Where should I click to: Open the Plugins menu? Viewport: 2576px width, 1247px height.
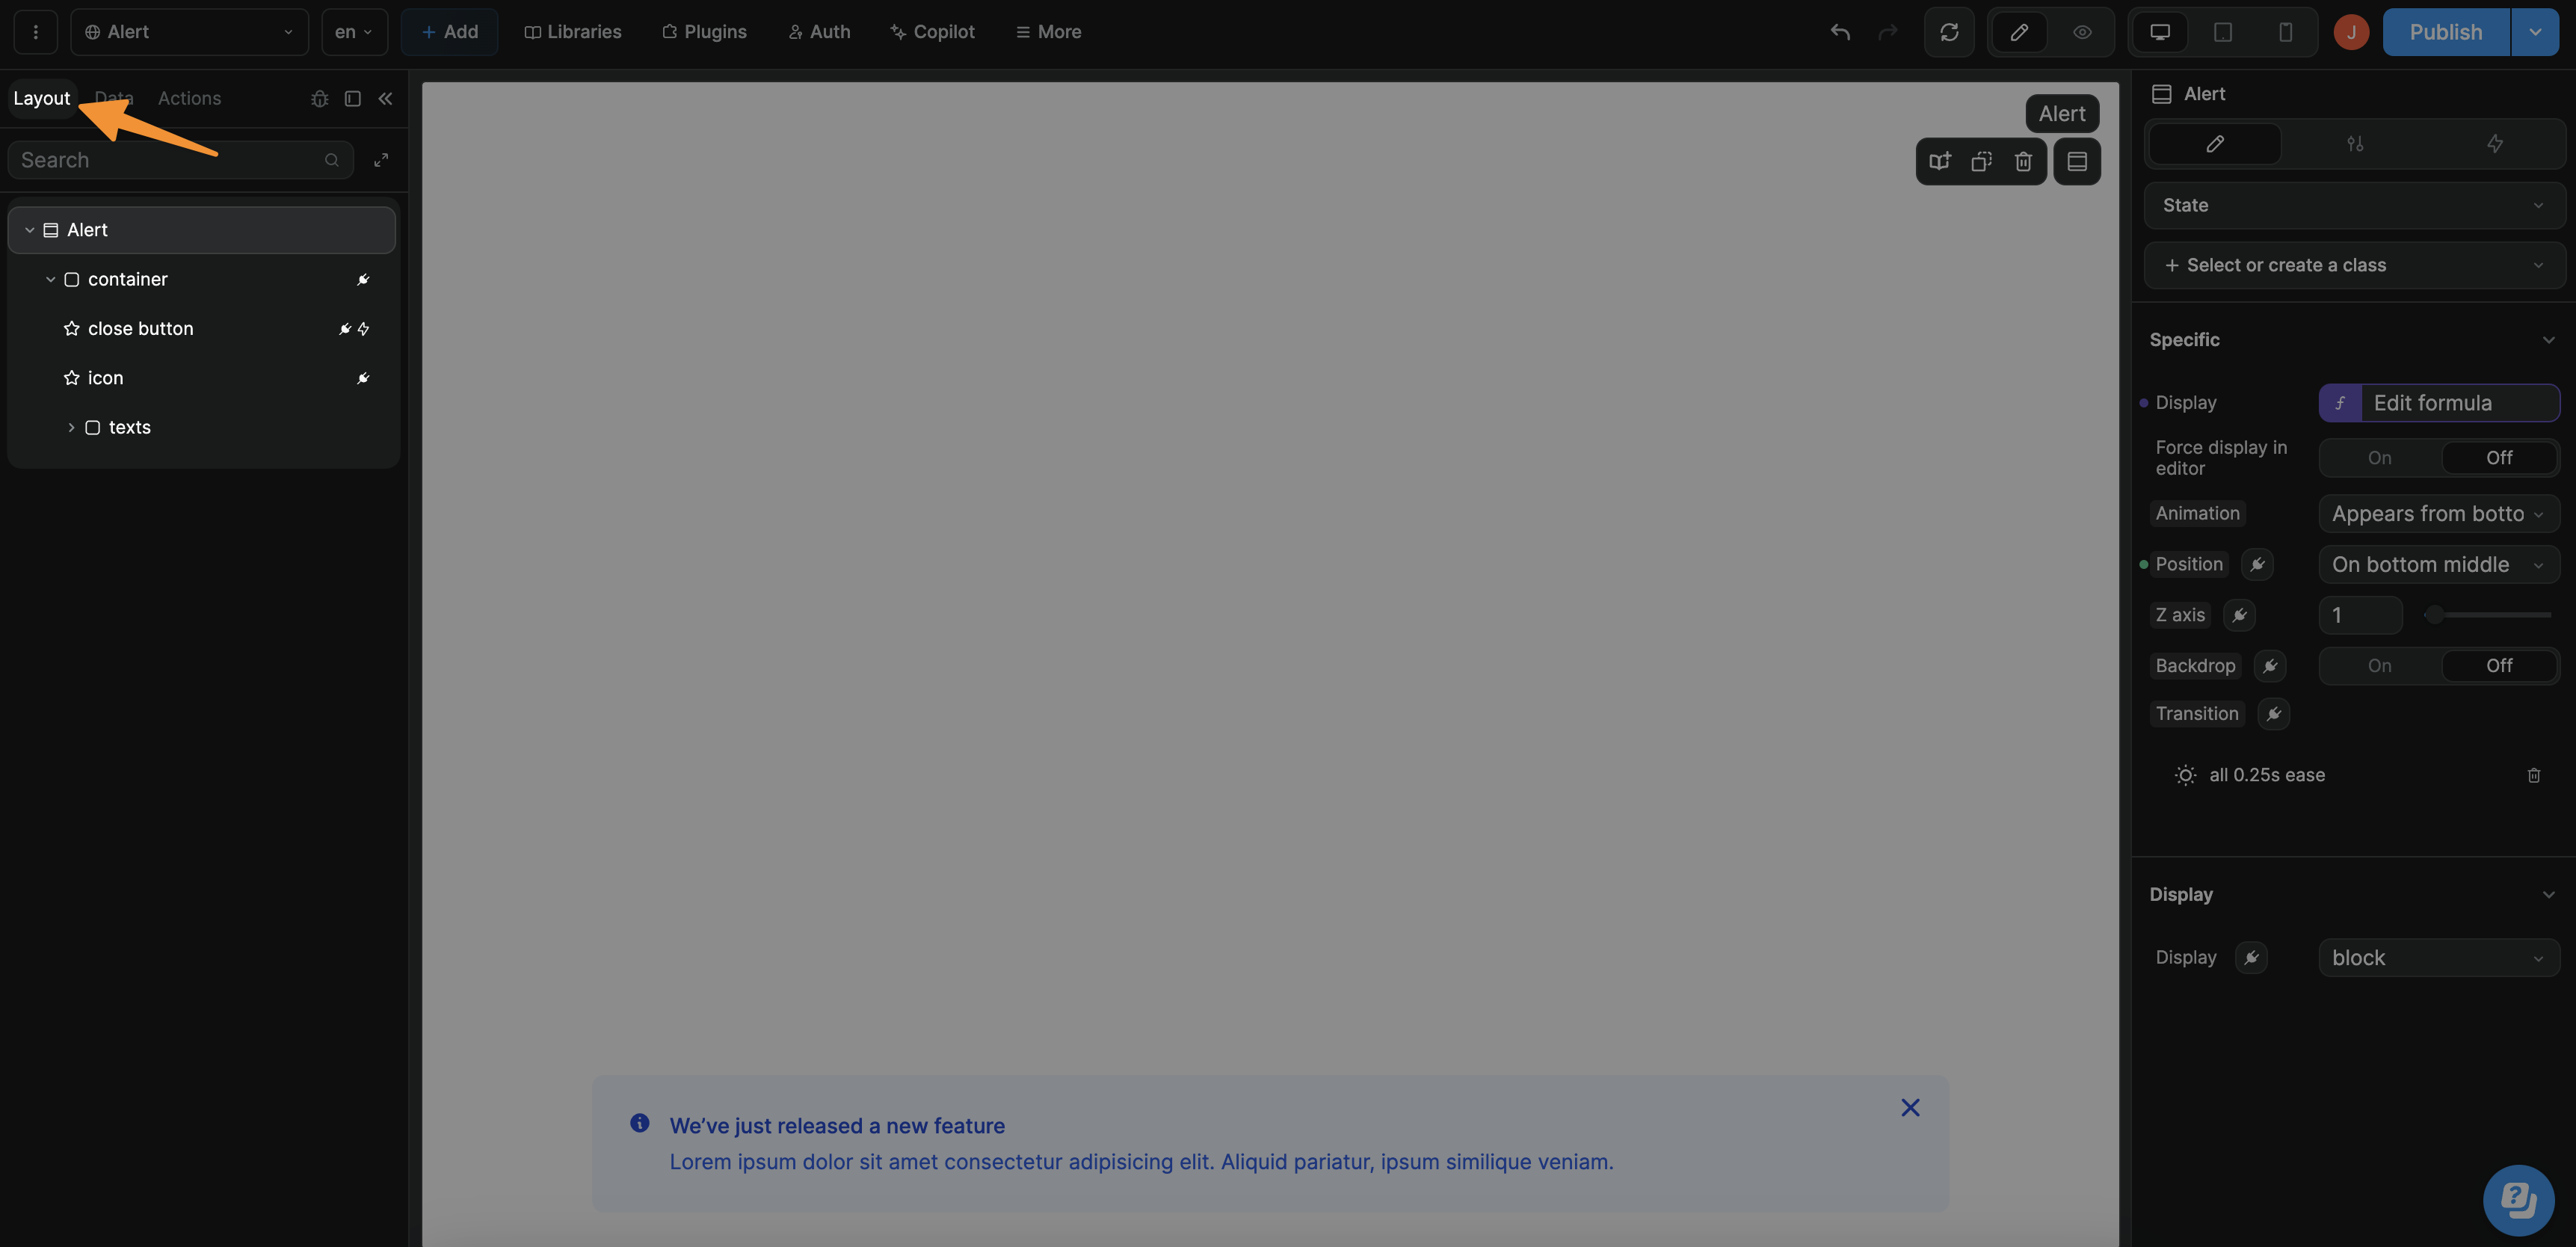(x=704, y=32)
